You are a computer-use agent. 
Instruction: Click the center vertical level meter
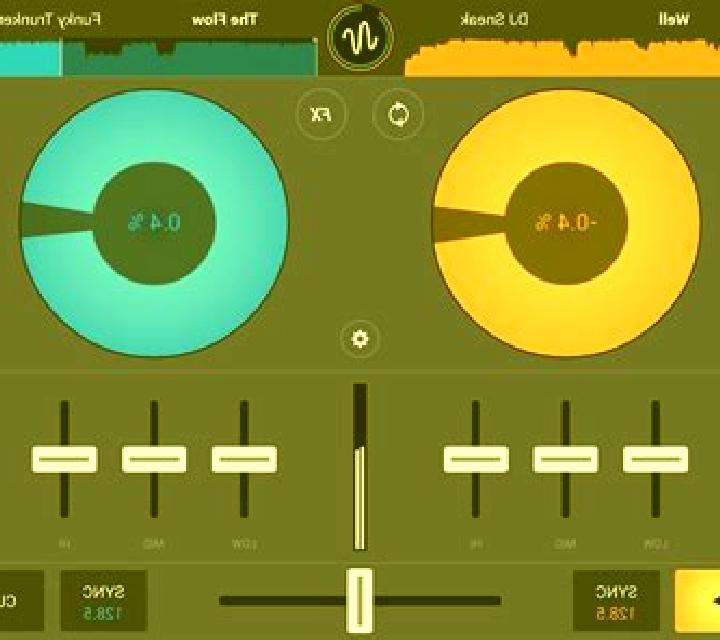(x=360, y=467)
